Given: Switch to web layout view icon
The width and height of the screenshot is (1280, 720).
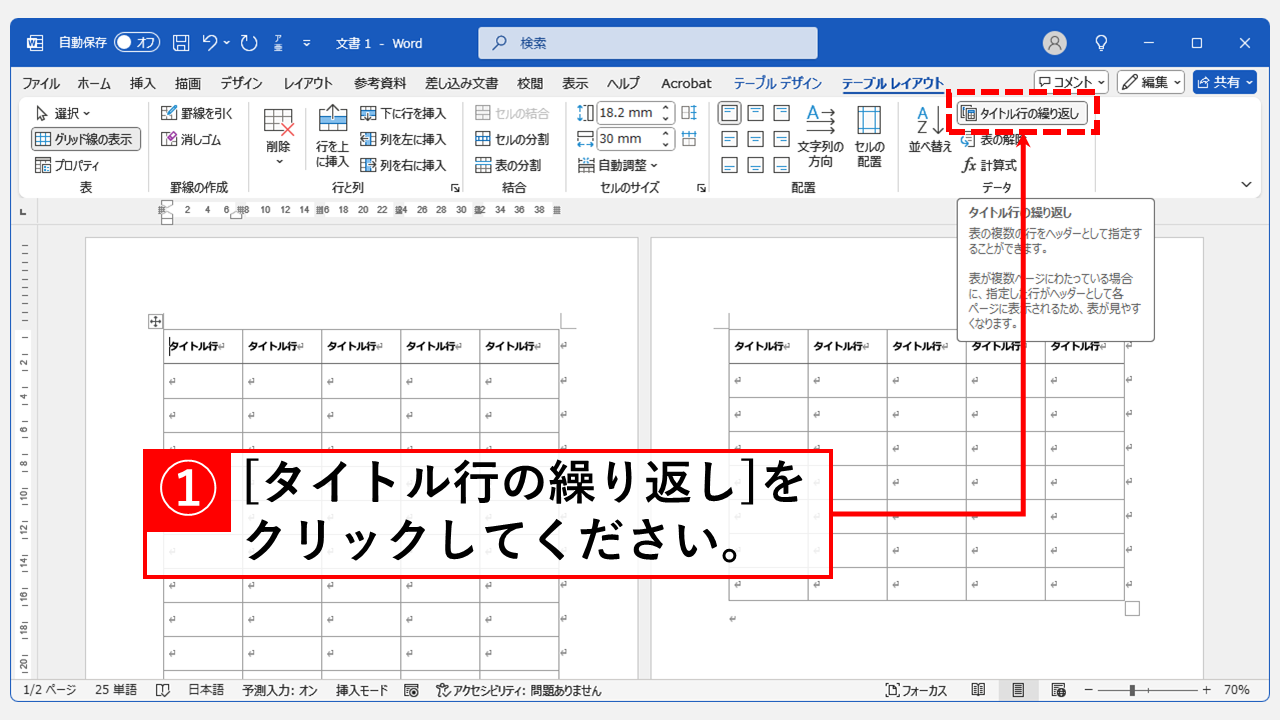Looking at the screenshot, I should [x=1058, y=690].
